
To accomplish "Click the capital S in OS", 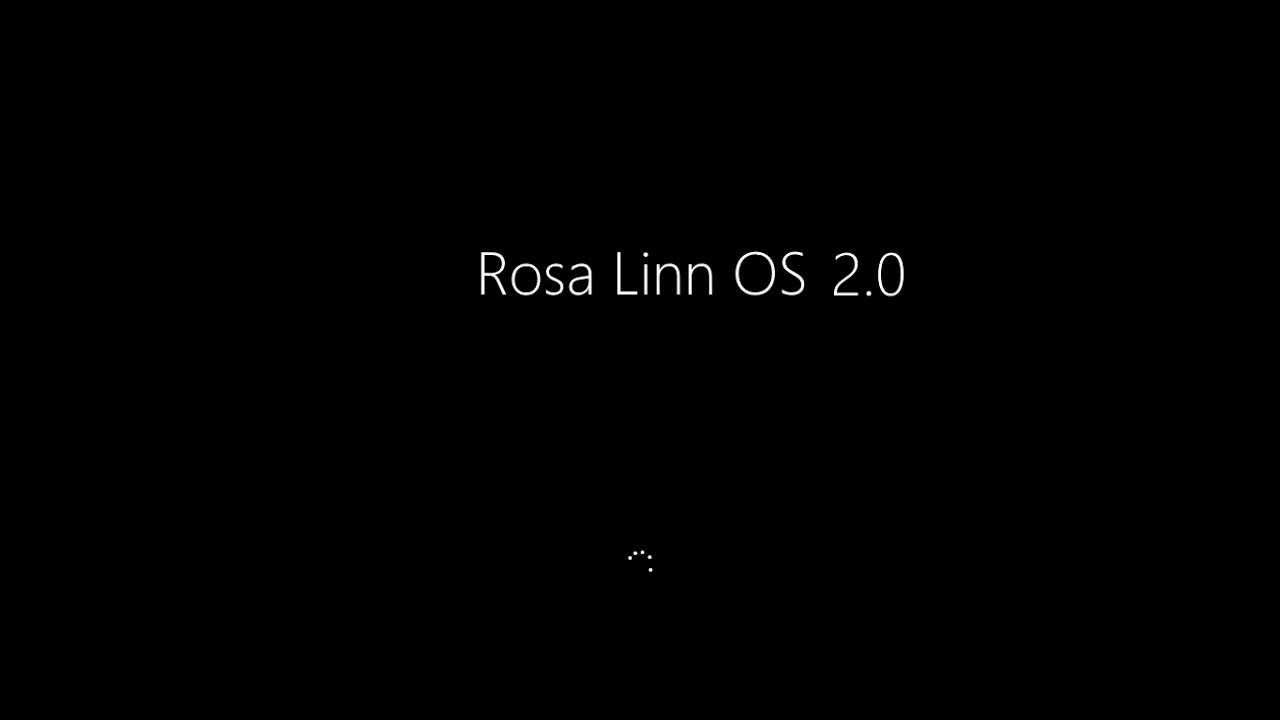I will point(793,275).
